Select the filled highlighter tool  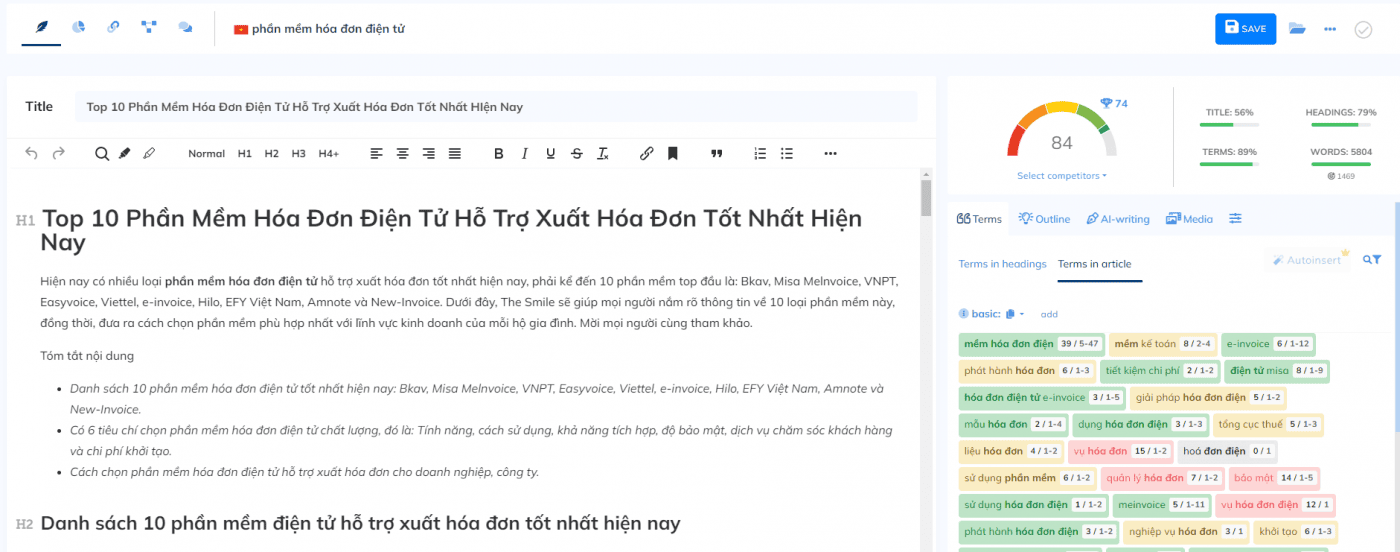click(x=125, y=153)
